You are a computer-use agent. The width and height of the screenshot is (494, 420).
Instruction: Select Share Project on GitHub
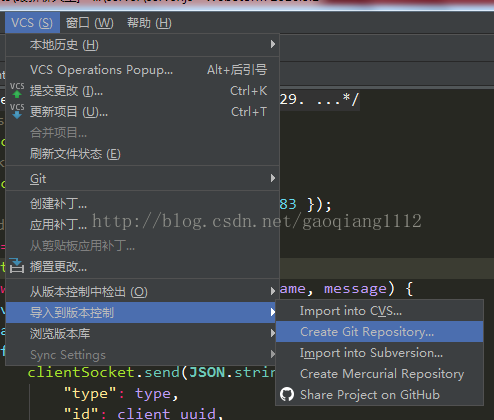pos(379,395)
